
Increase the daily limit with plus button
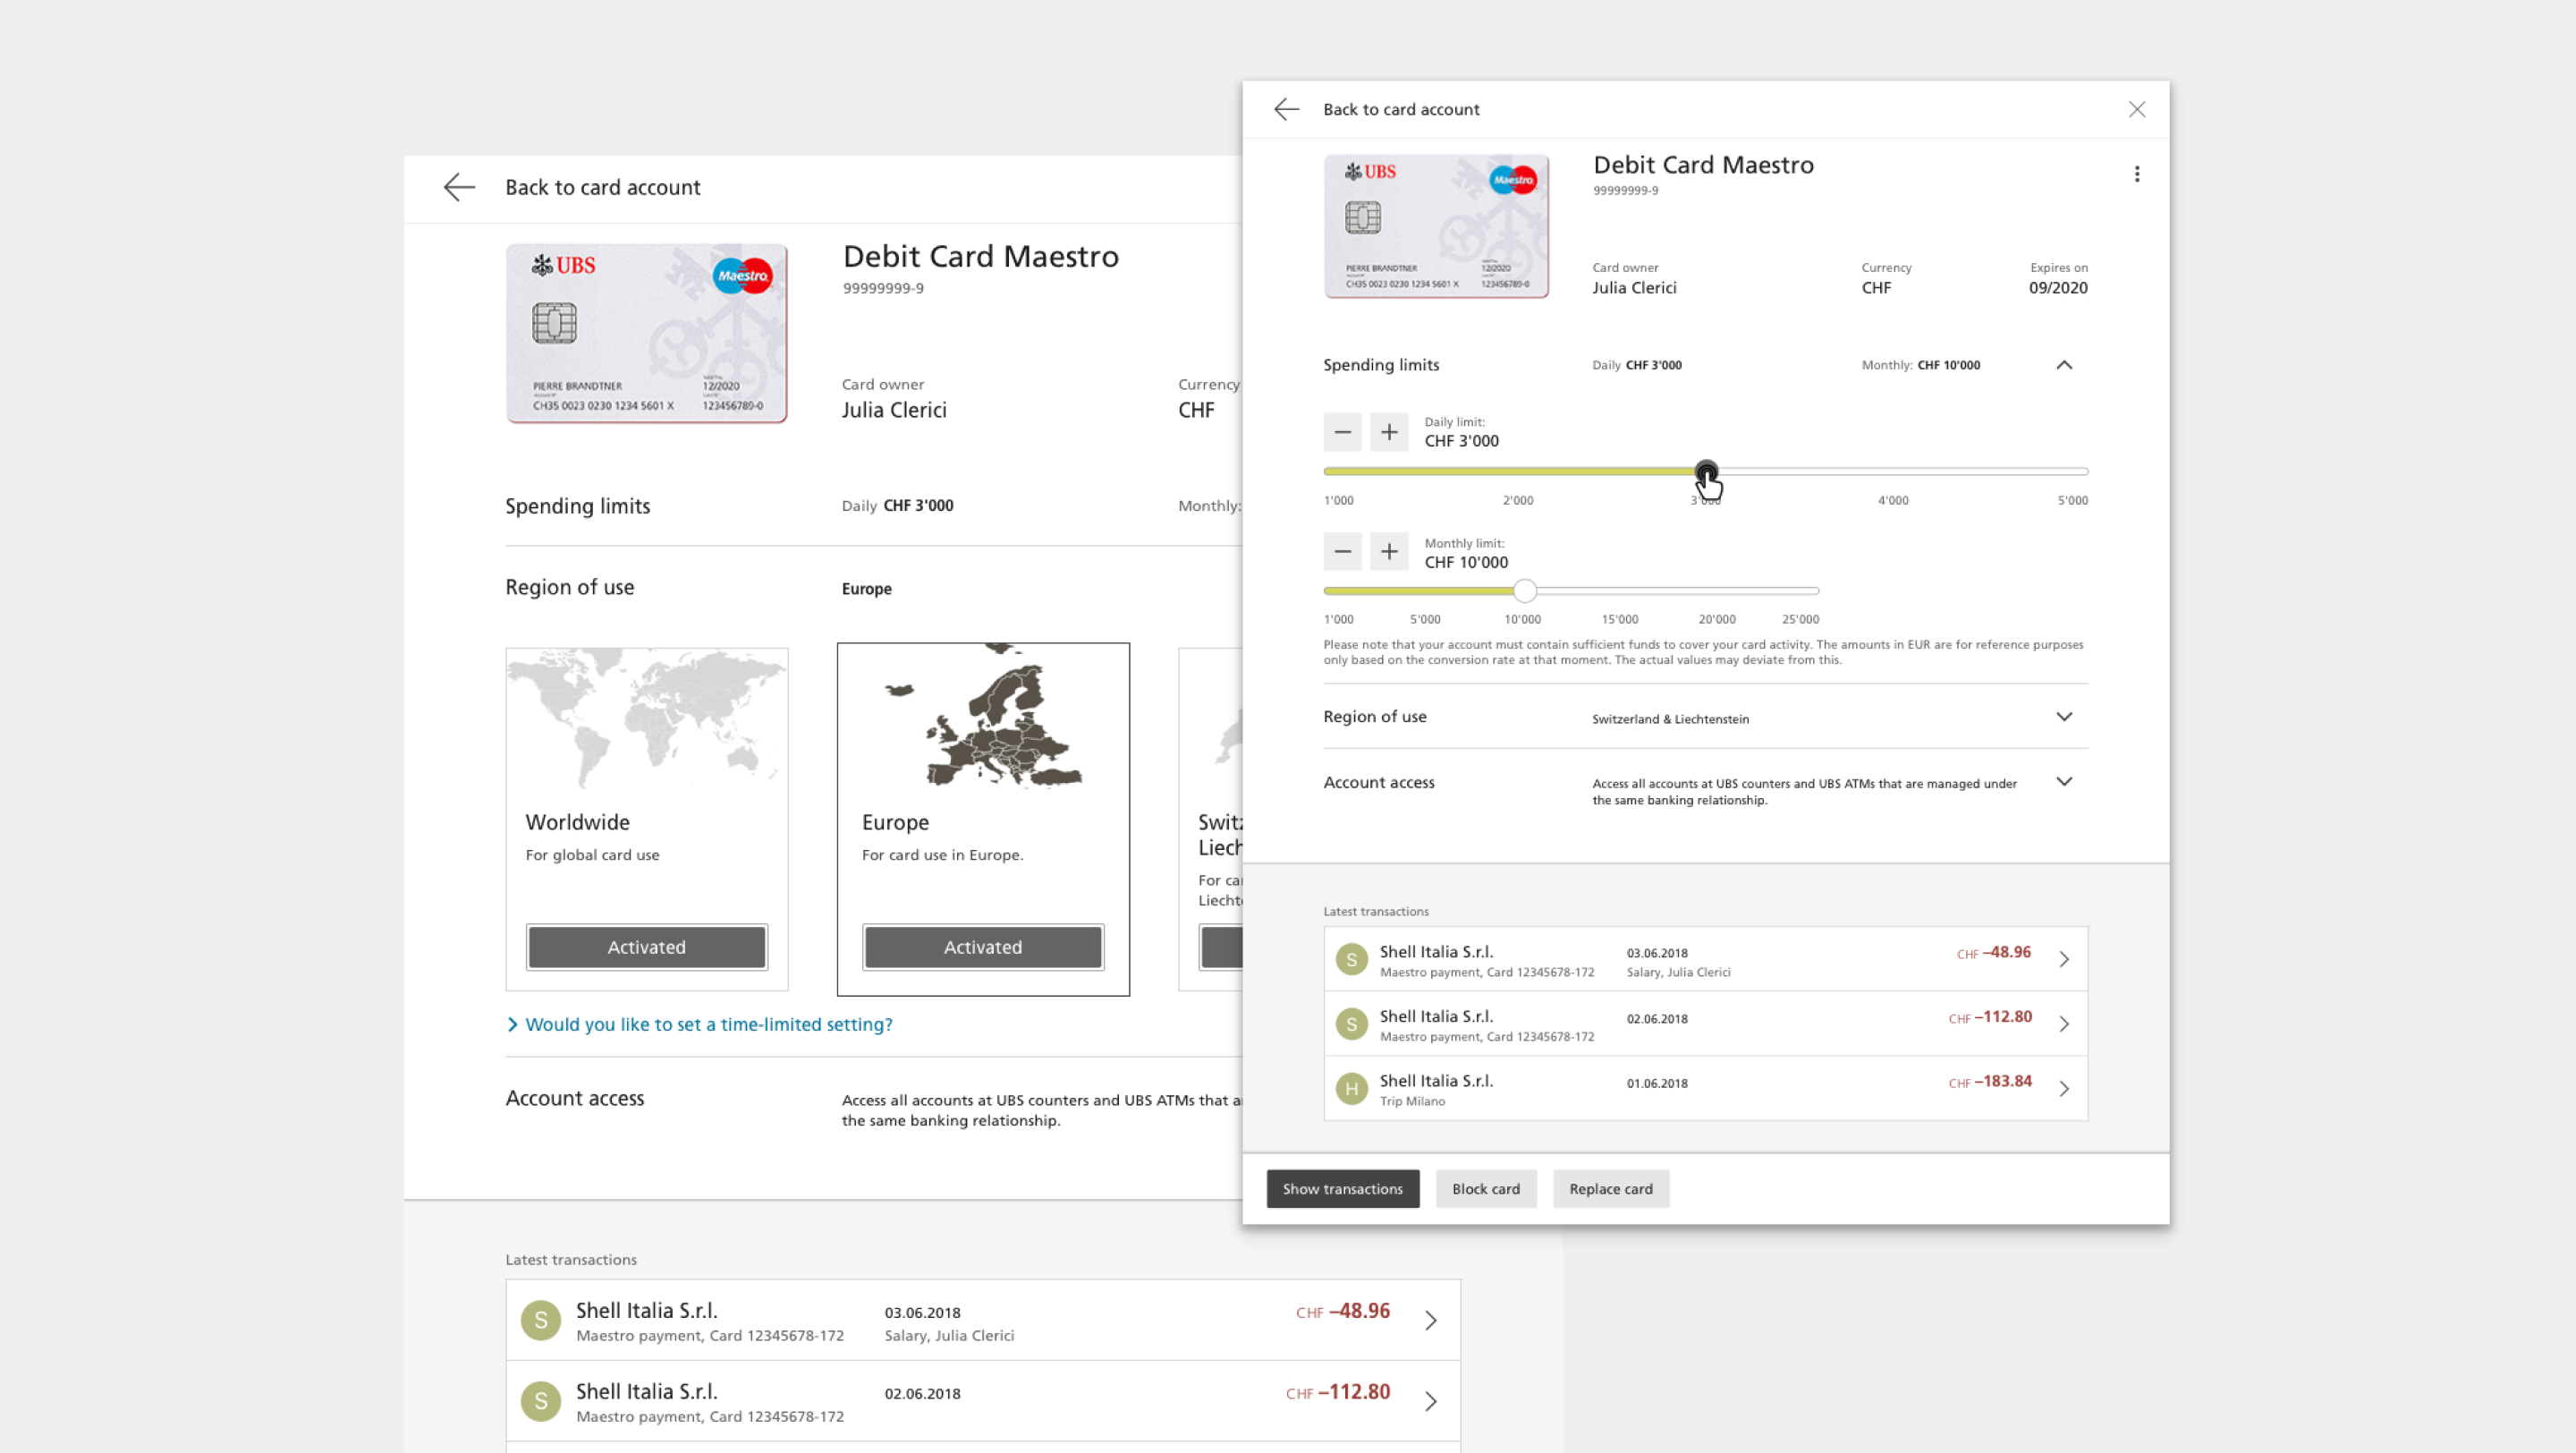[x=1388, y=432]
